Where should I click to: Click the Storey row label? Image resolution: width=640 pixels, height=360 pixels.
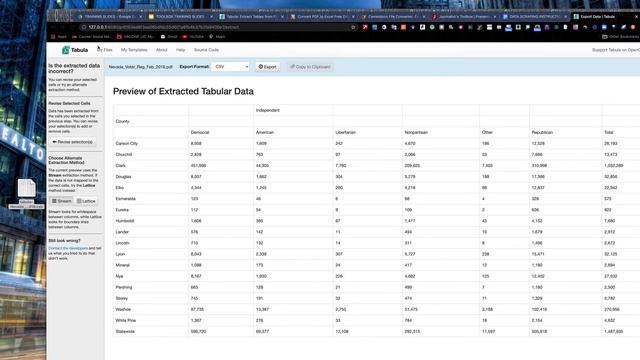coord(122,298)
